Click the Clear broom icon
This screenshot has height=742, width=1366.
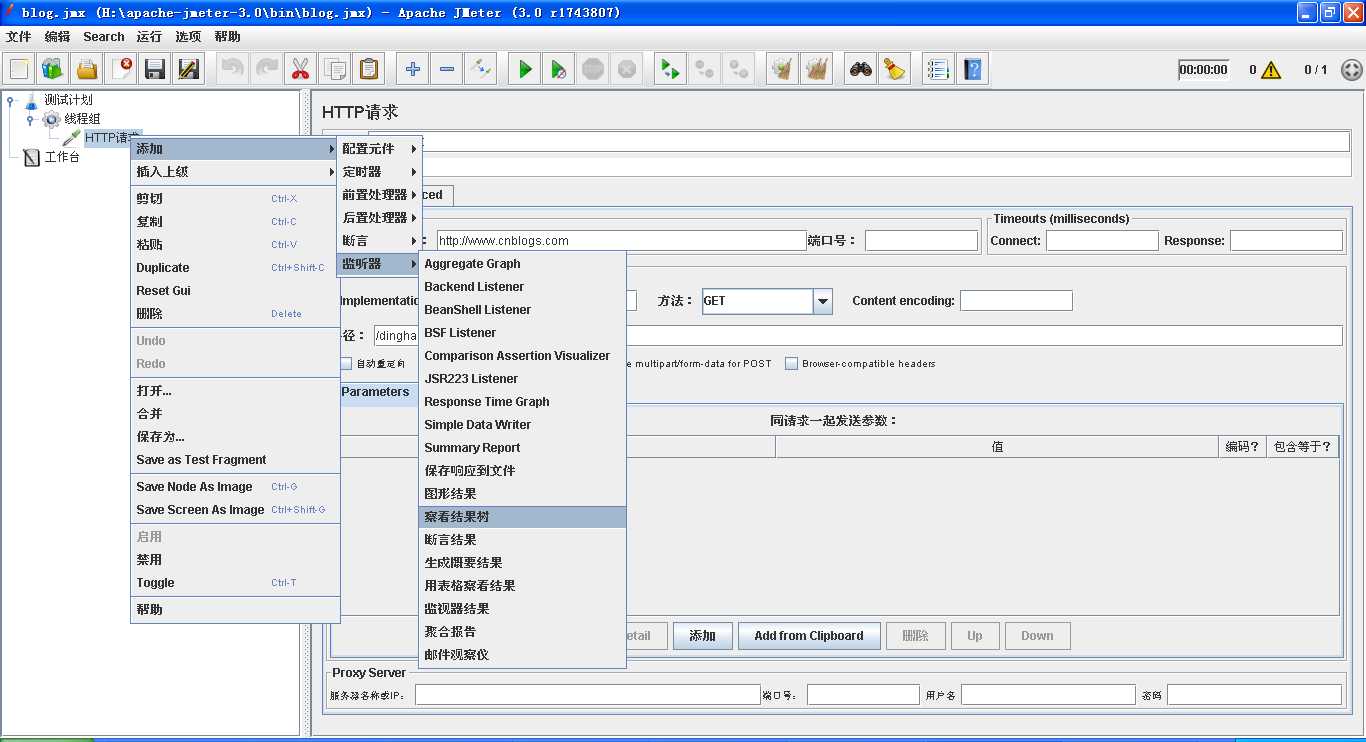tap(783, 69)
